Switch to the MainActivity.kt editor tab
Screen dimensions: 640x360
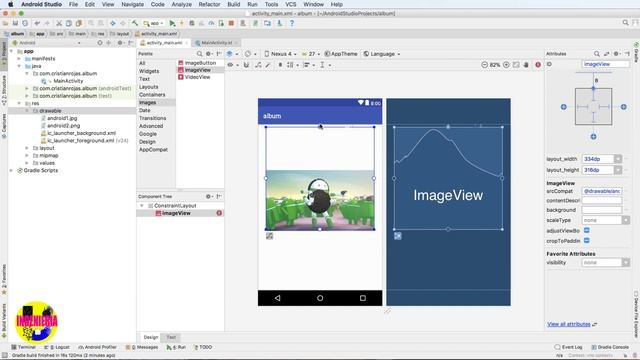click(216, 43)
